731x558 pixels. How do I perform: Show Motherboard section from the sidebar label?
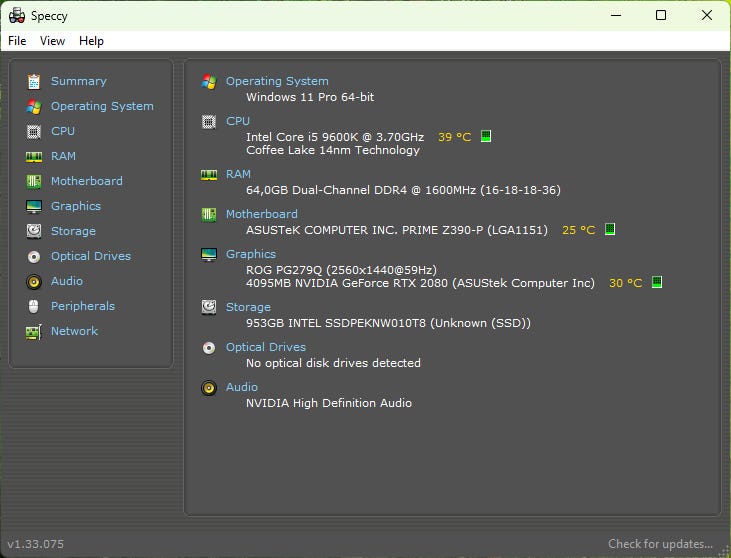87,181
